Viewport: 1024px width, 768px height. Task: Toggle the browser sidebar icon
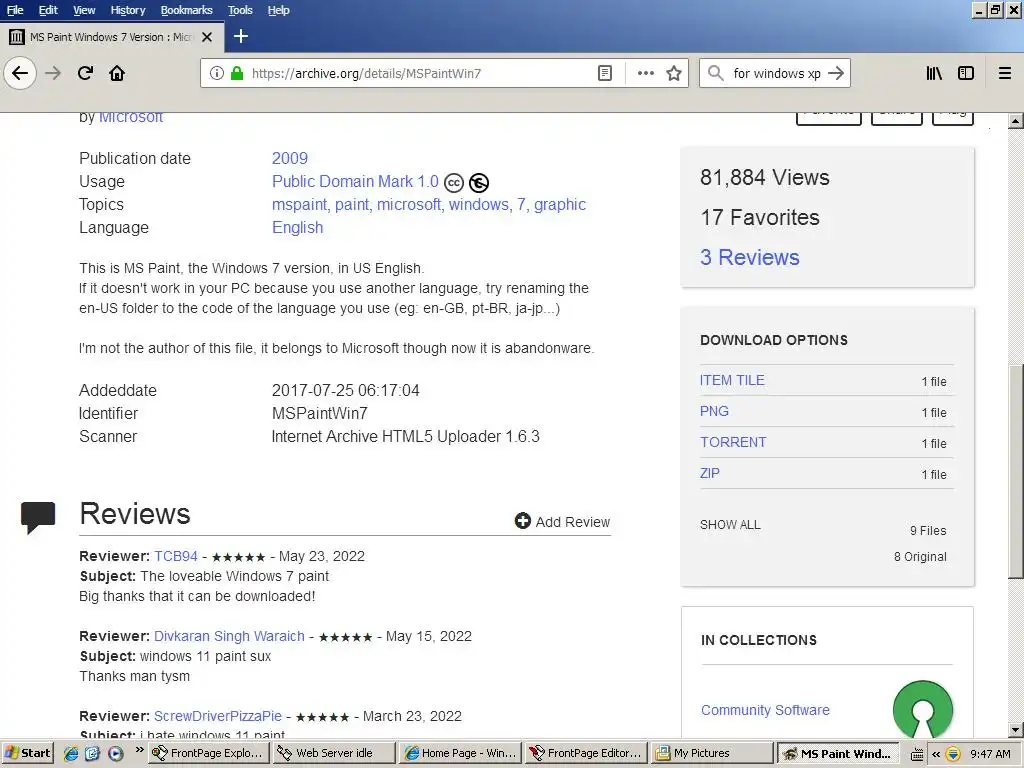pyautogui.click(x=966, y=73)
